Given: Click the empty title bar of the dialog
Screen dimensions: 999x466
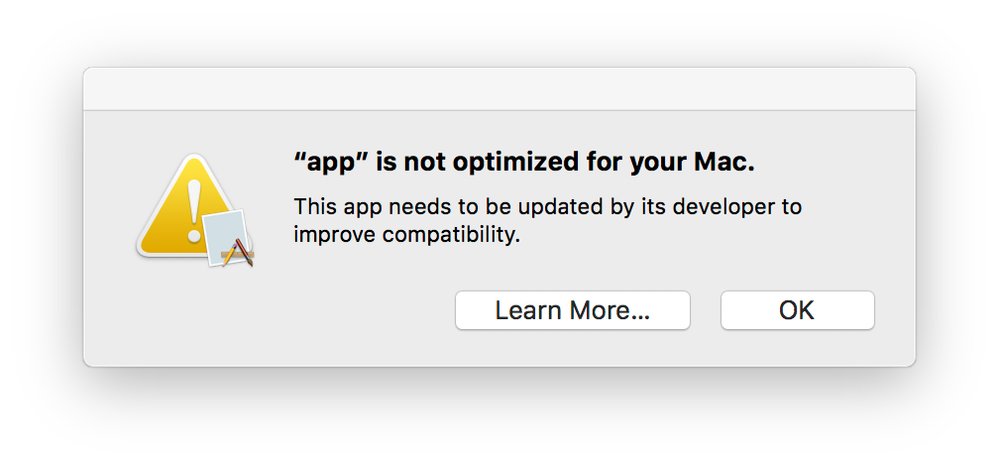Looking at the screenshot, I should [x=500, y=89].
